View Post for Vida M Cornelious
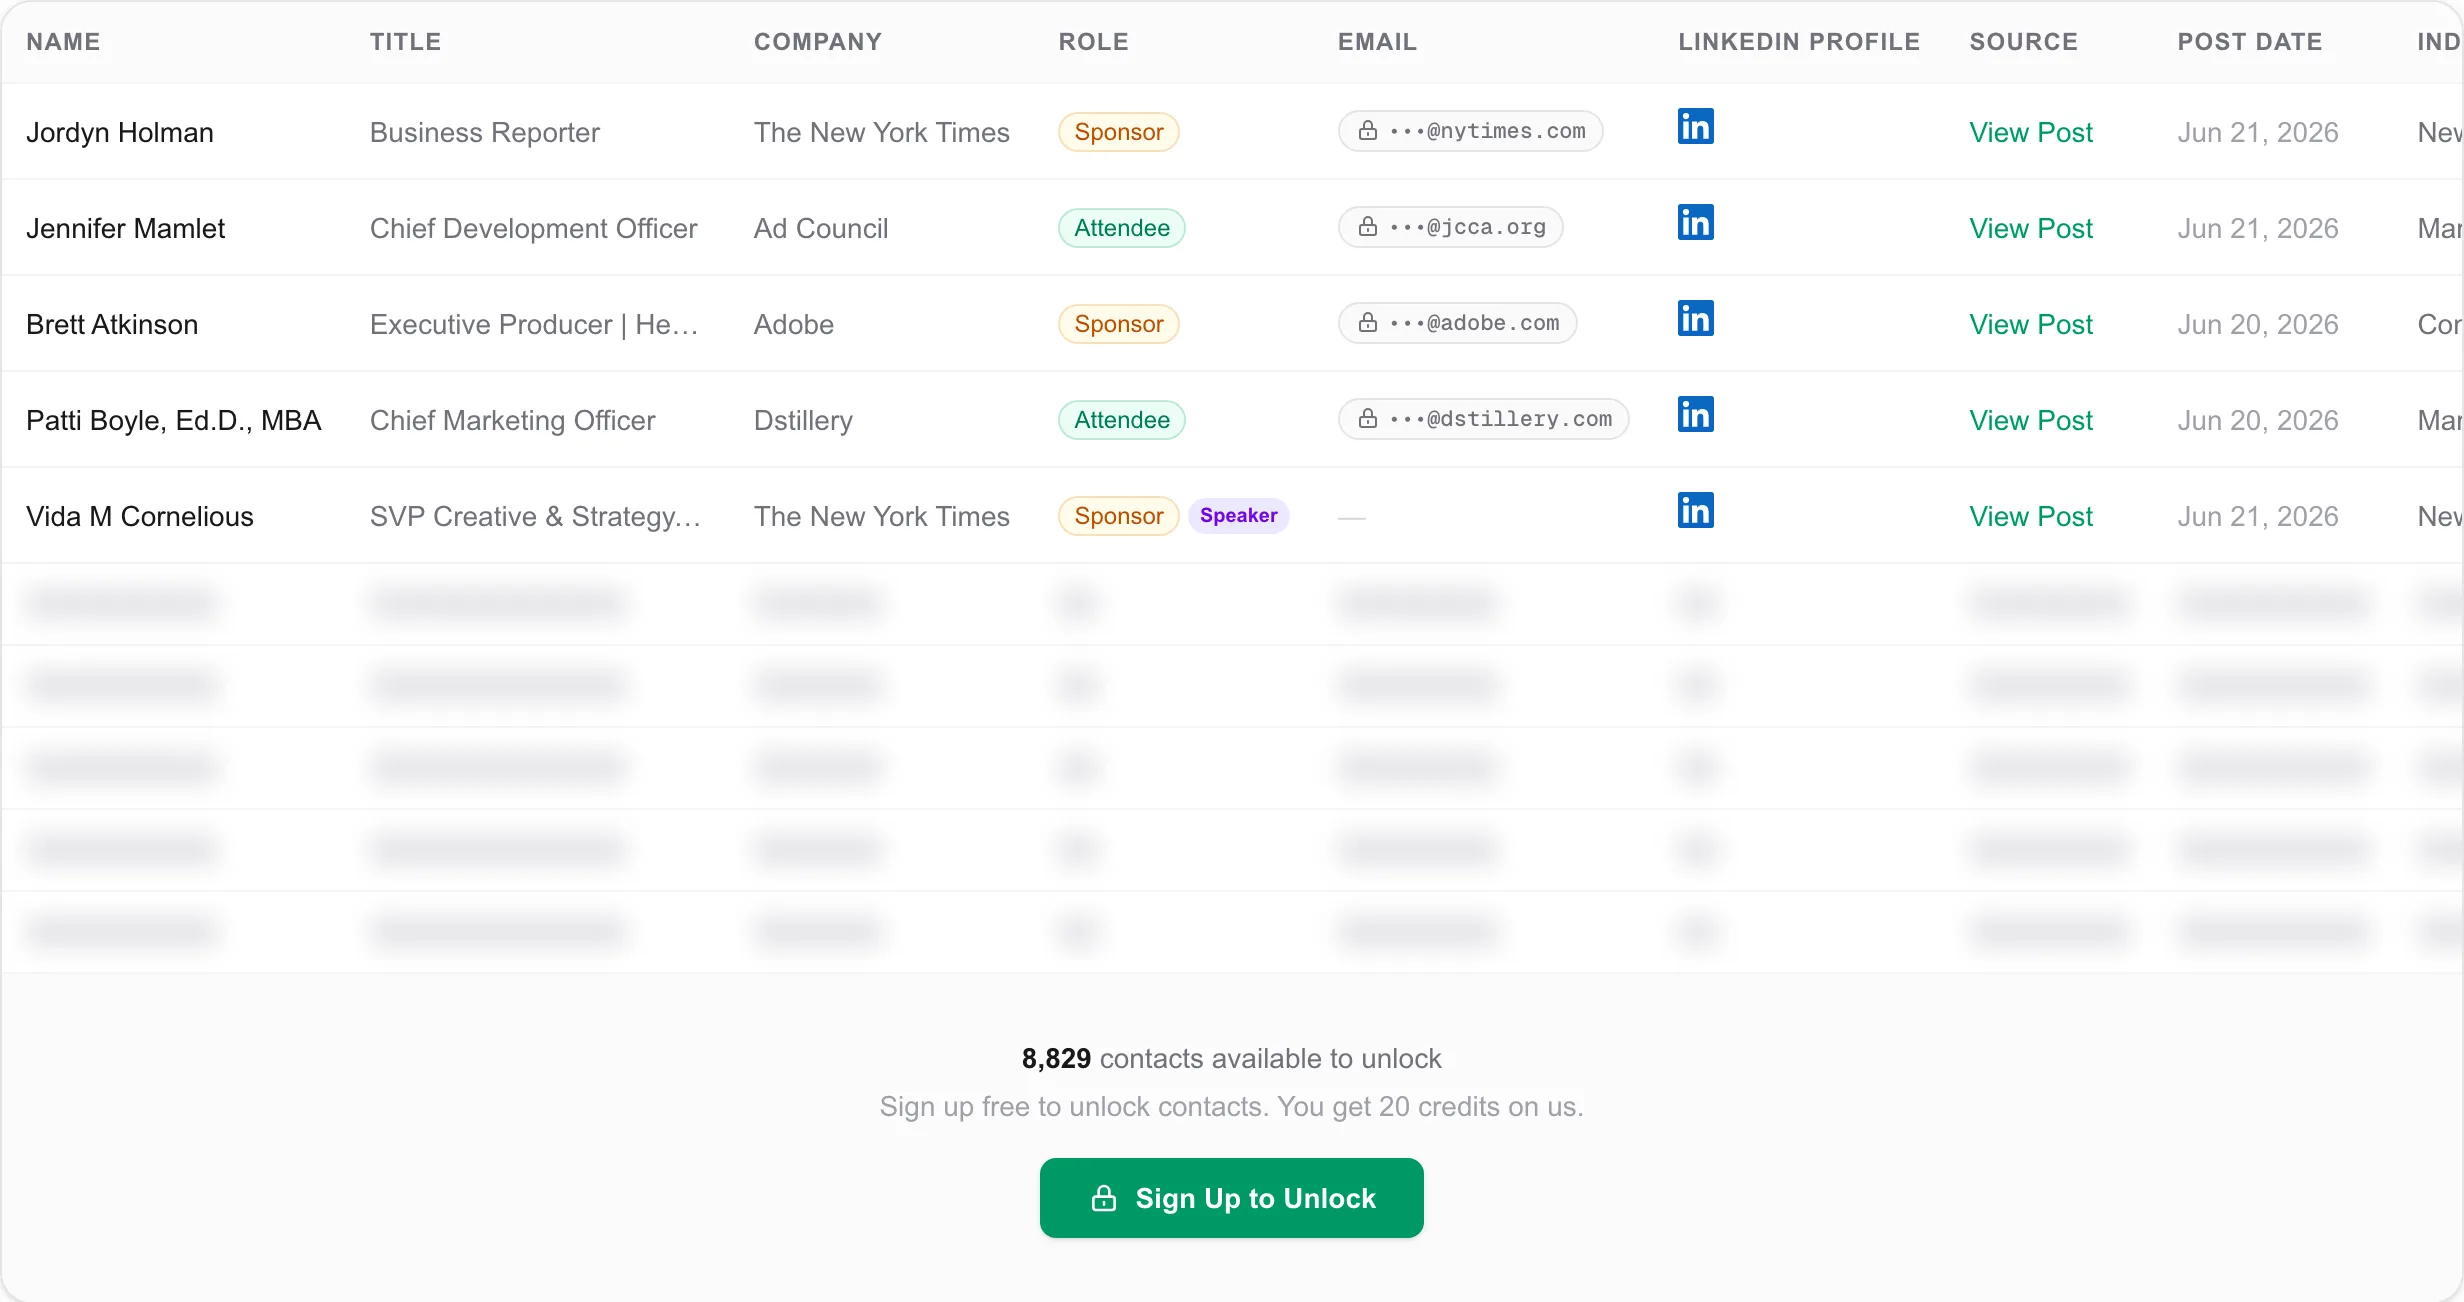Image resolution: width=2464 pixels, height=1302 pixels. click(x=2030, y=516)
